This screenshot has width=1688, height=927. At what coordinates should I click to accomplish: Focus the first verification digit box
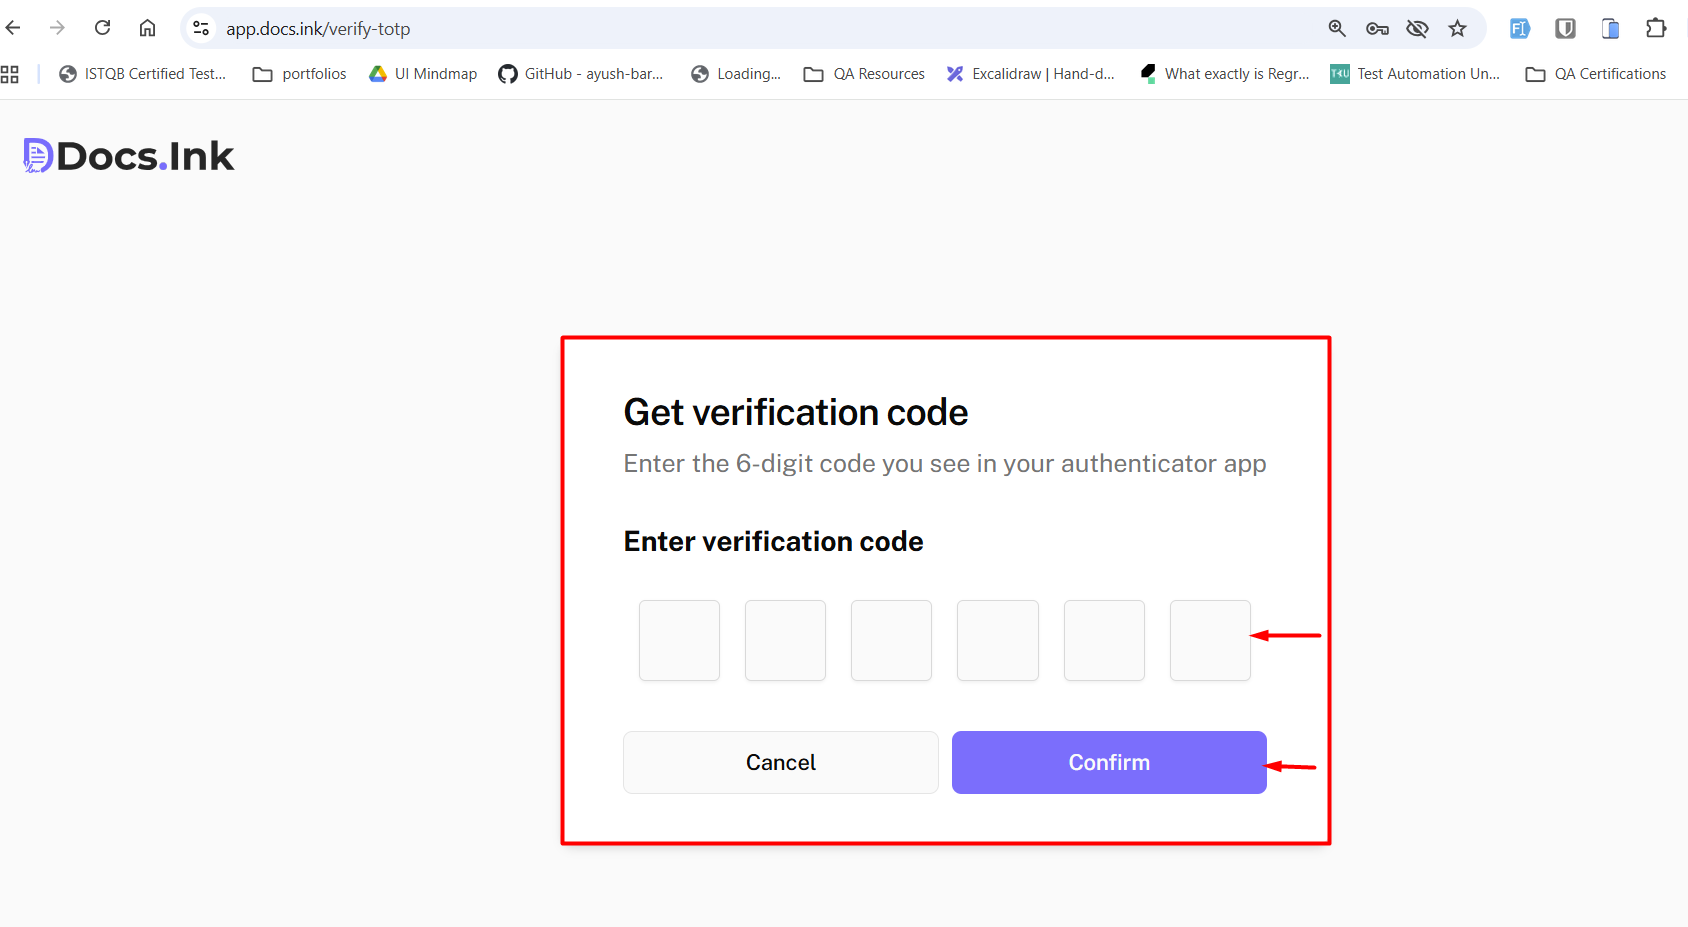point(679,640)
